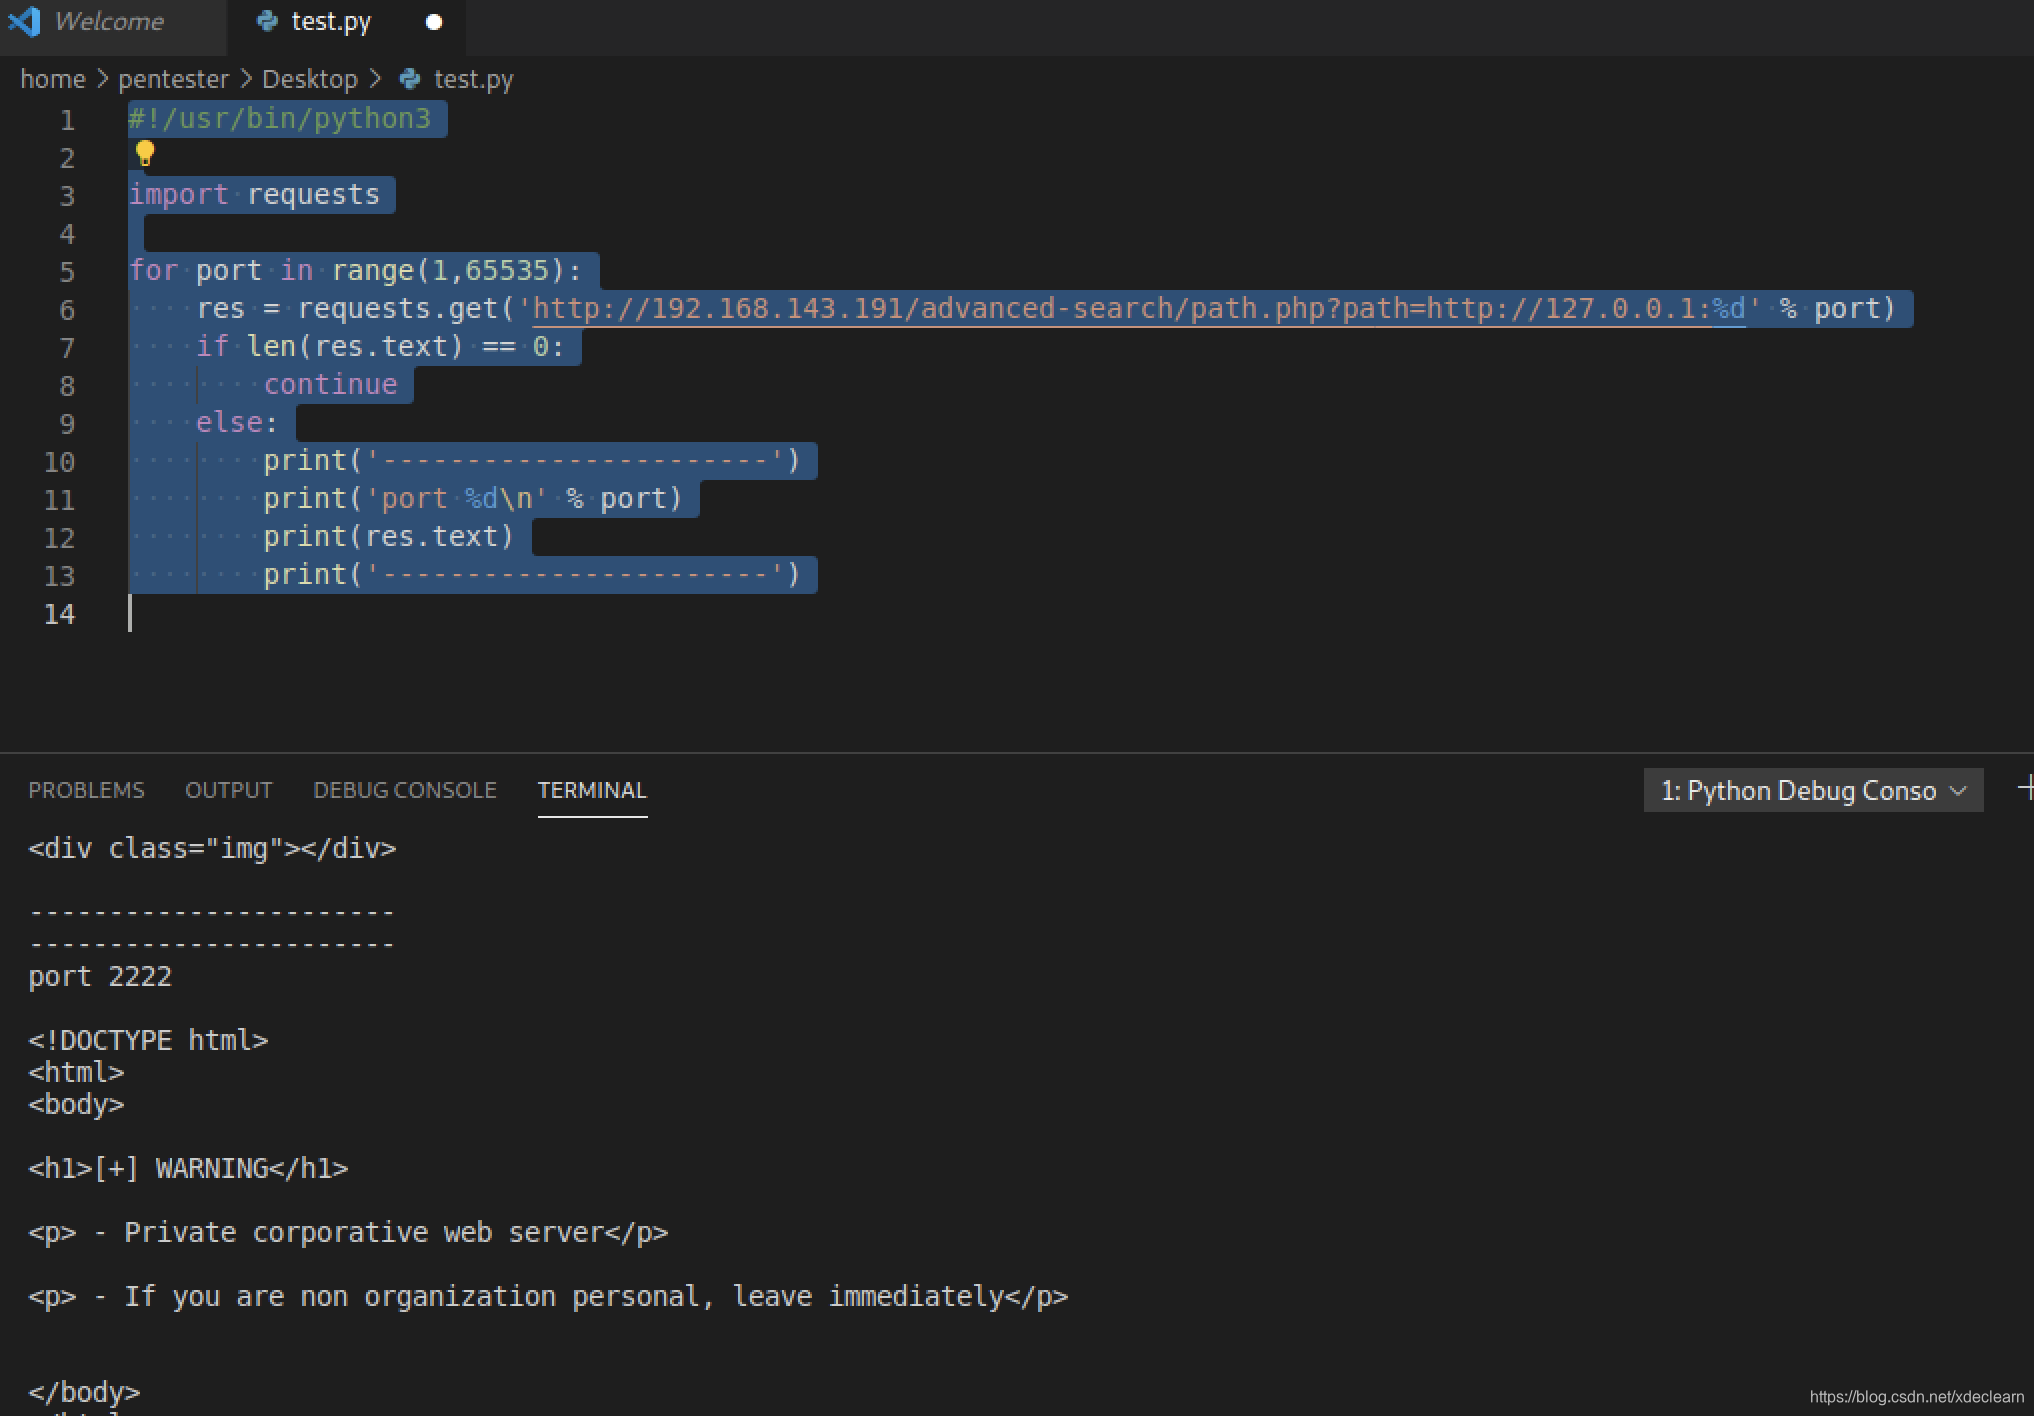Click line number 14 in gutter
This screenshot has width=2034, height=1416.
point(59,614)
